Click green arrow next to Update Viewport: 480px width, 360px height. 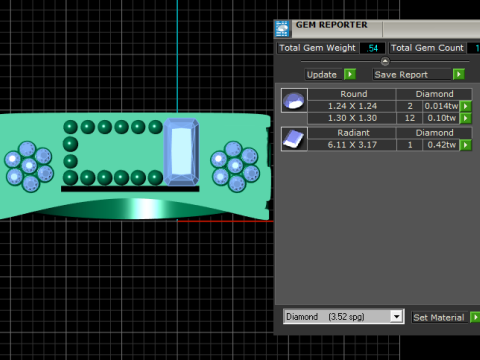point(350,74)
